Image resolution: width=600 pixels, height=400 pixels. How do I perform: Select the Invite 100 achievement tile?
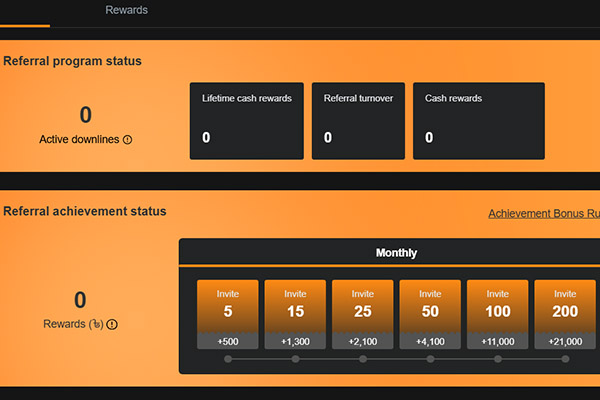point(497,314)
